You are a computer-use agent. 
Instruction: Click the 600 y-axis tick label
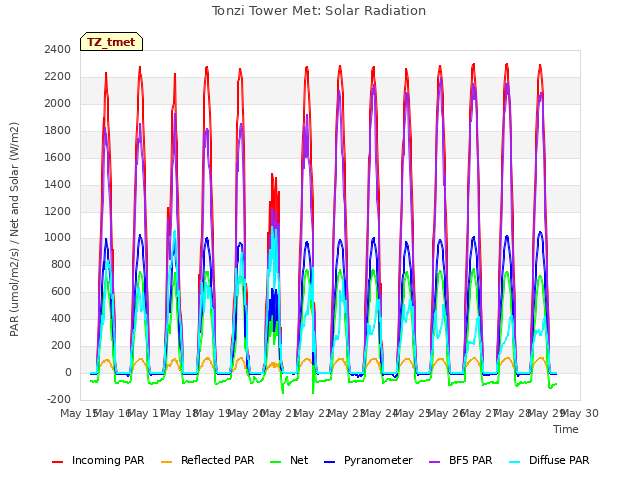click(61, 292)
